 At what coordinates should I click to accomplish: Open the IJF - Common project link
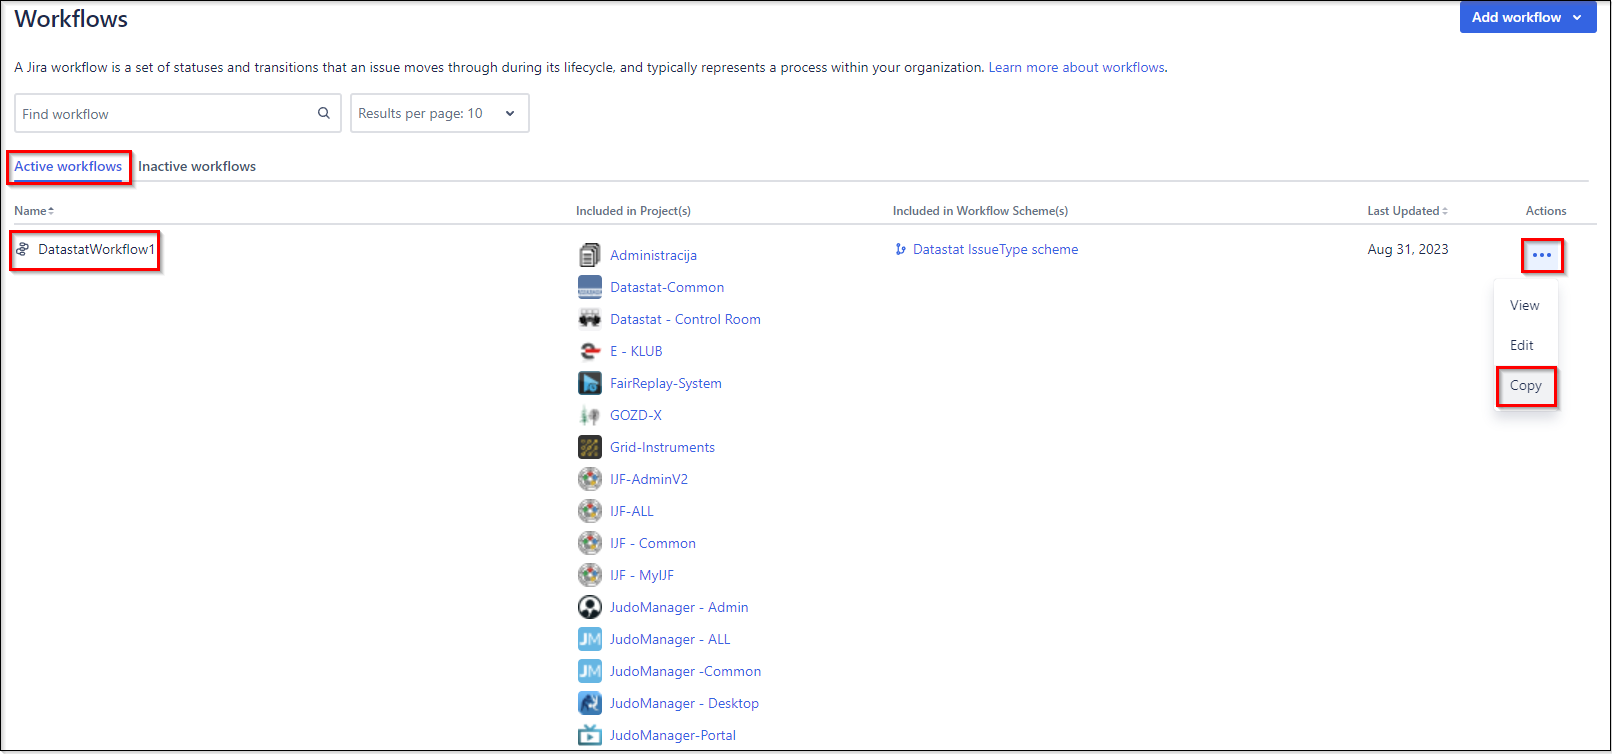click(x=653, y=543)
